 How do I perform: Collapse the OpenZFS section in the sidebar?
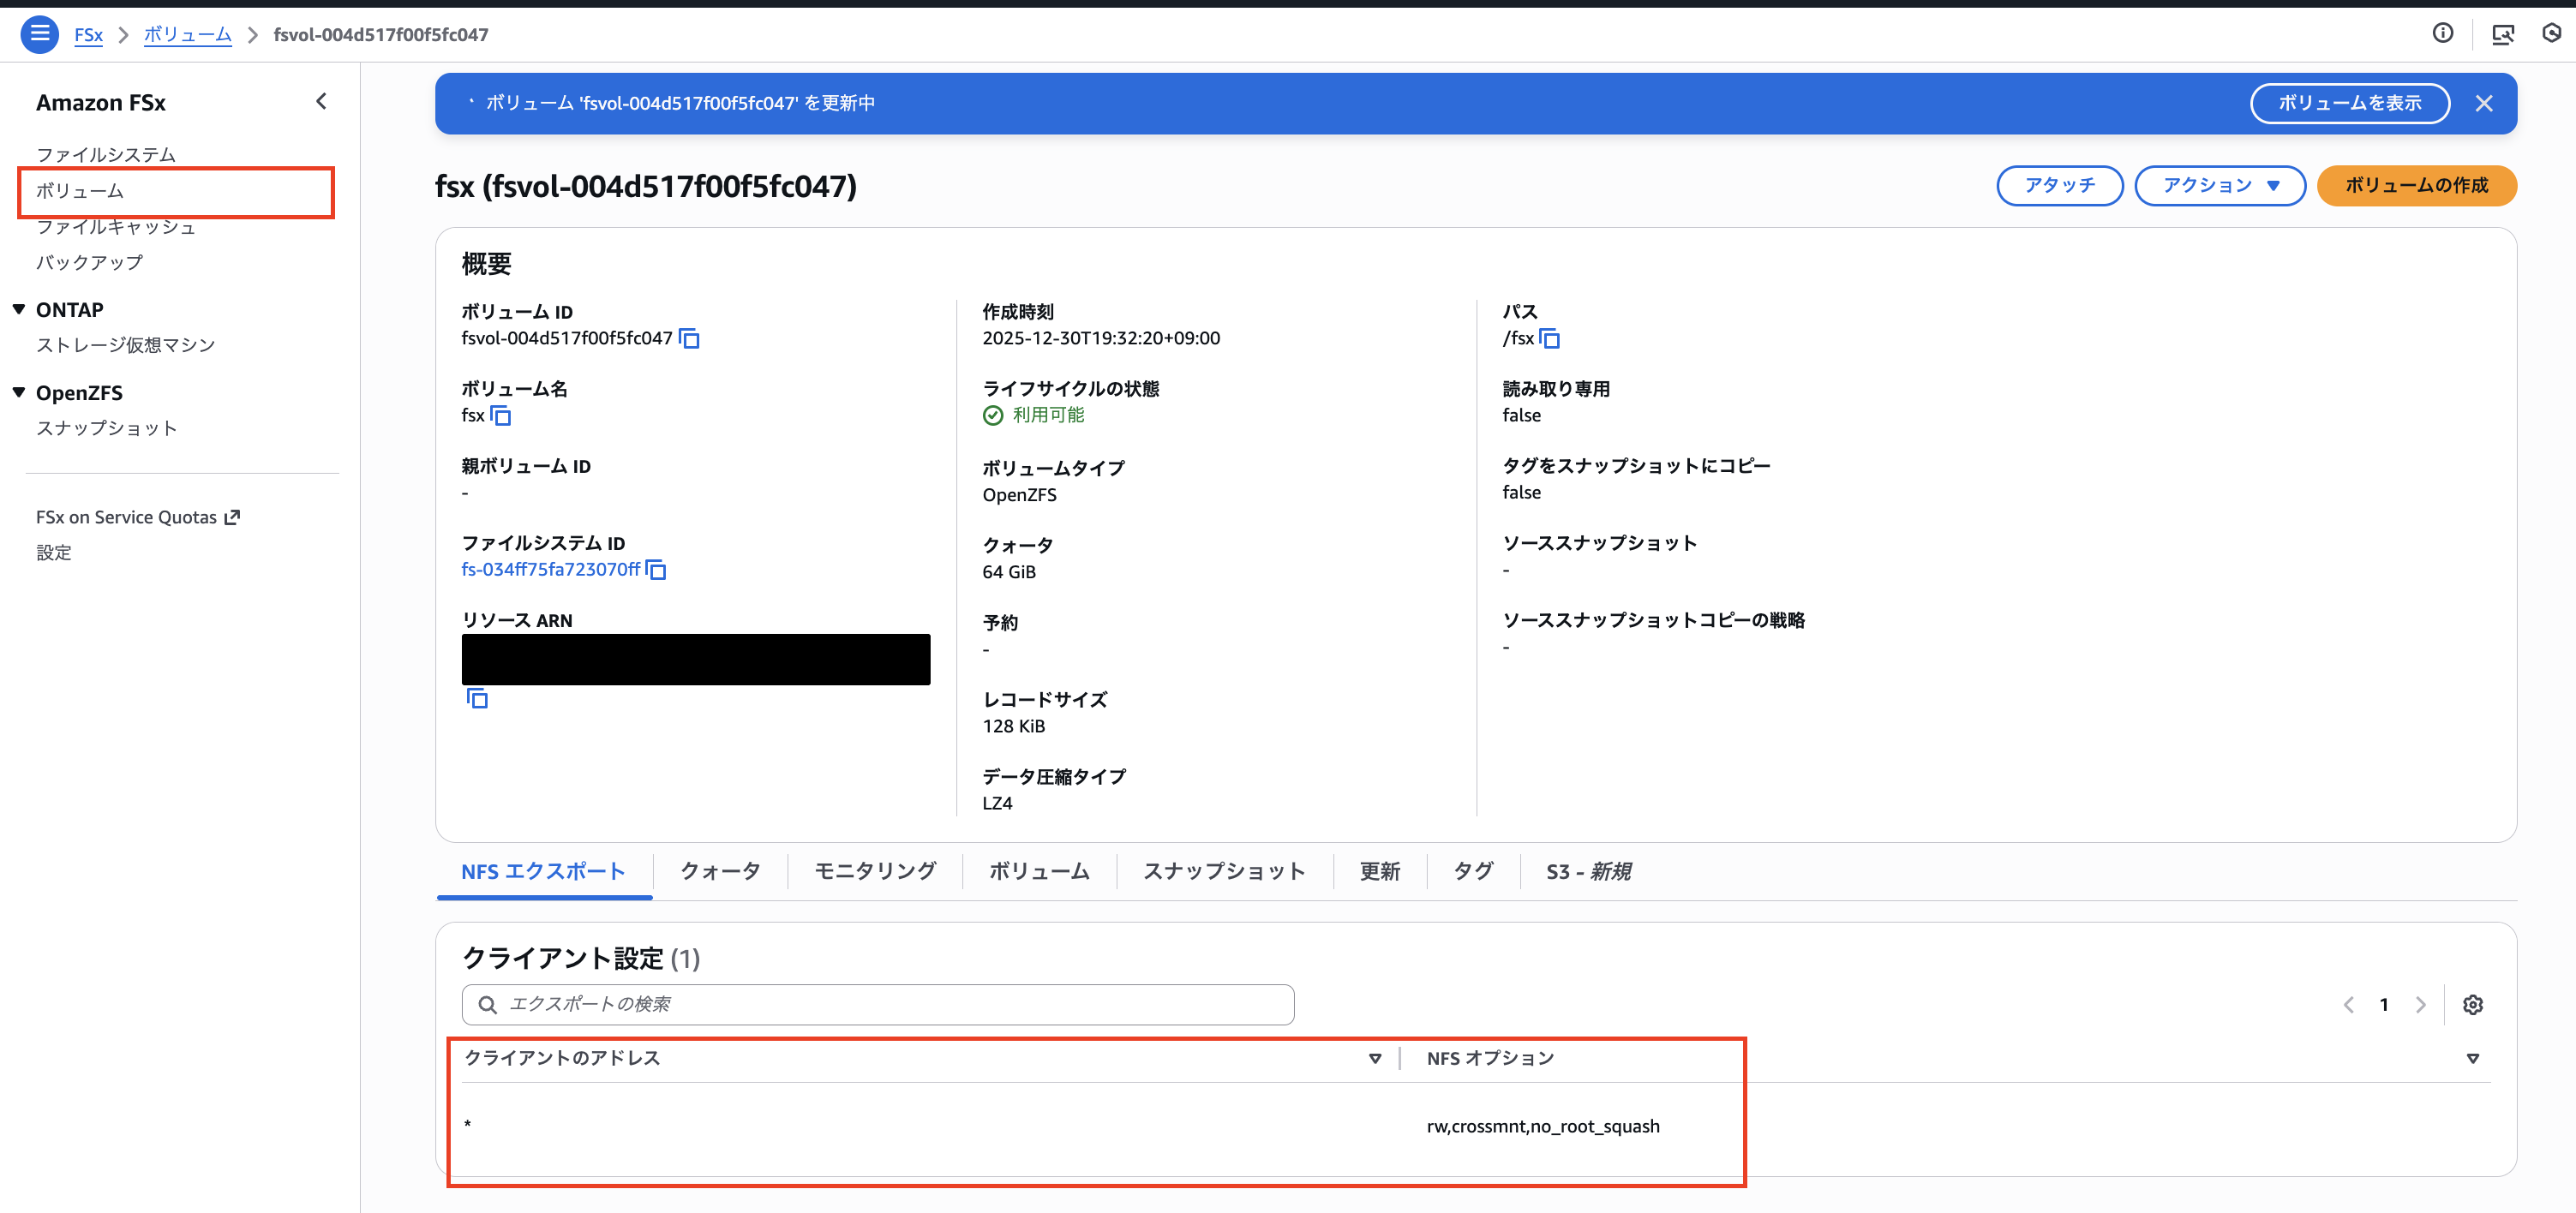pos(19,392)
